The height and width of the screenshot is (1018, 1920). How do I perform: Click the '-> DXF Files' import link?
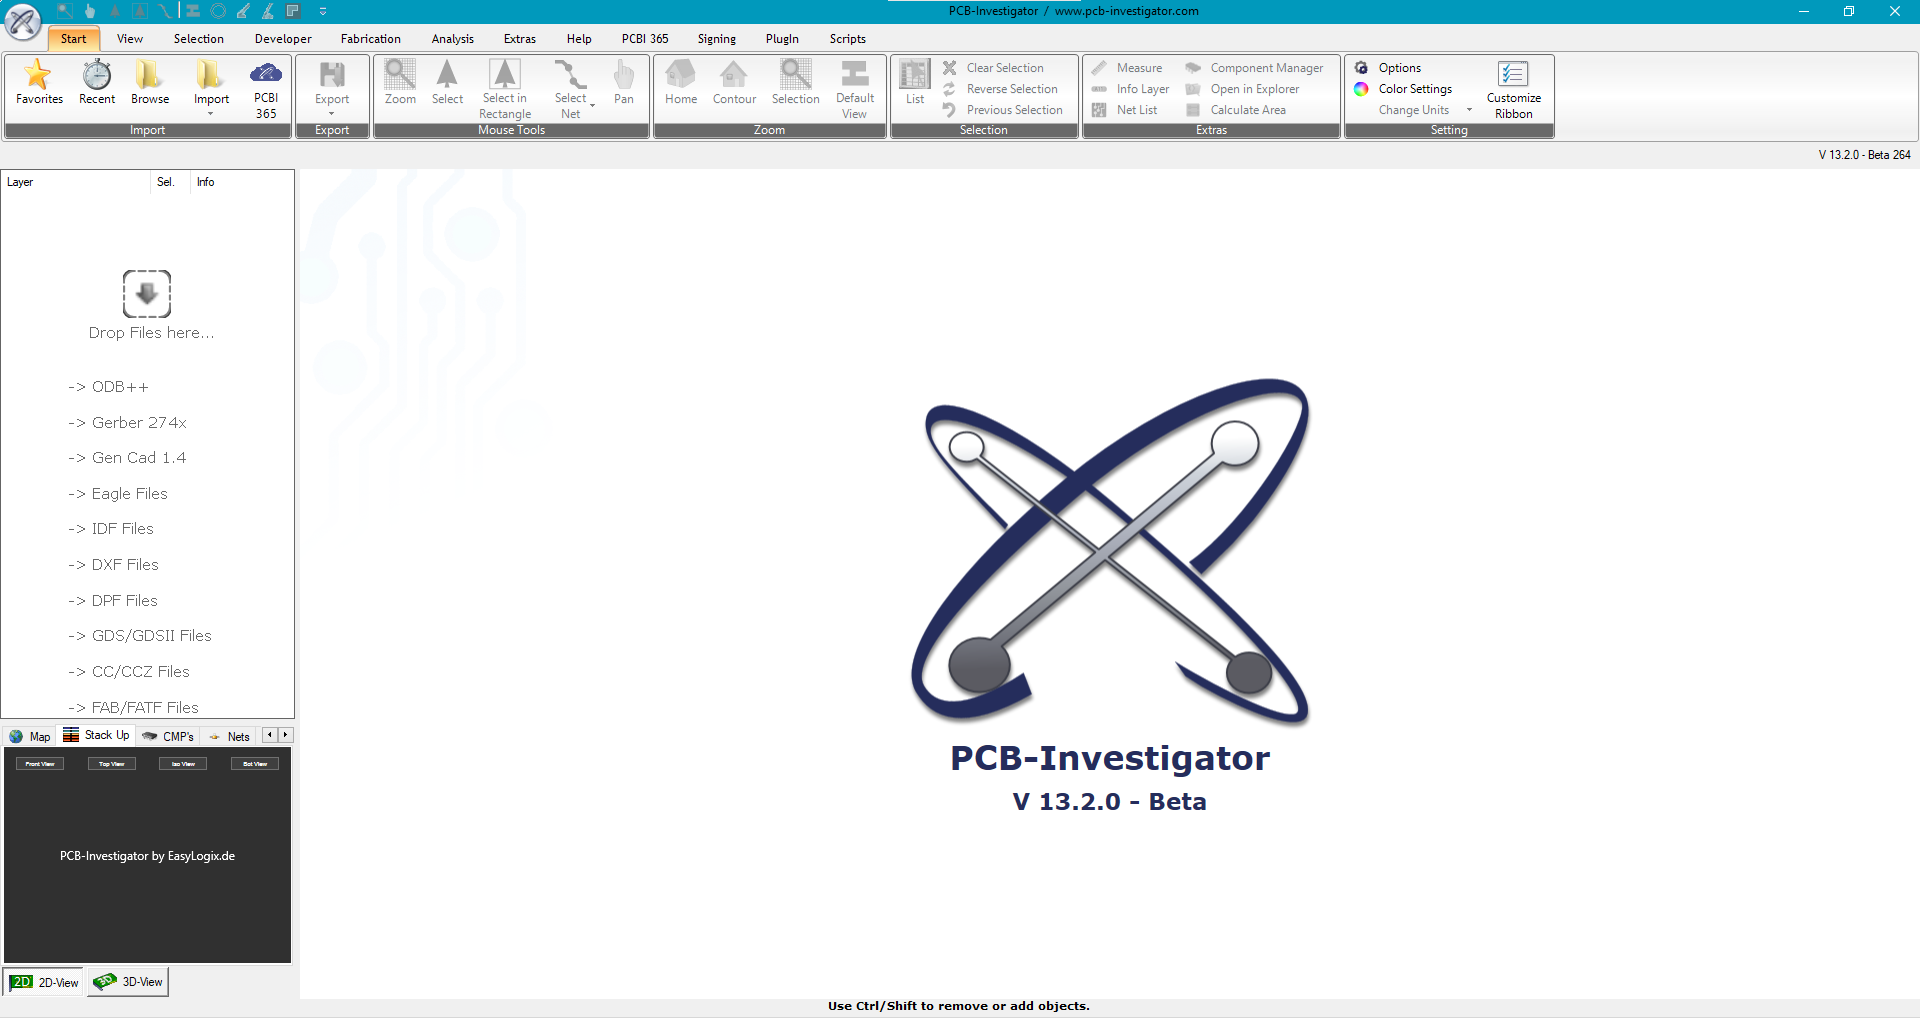113,565
